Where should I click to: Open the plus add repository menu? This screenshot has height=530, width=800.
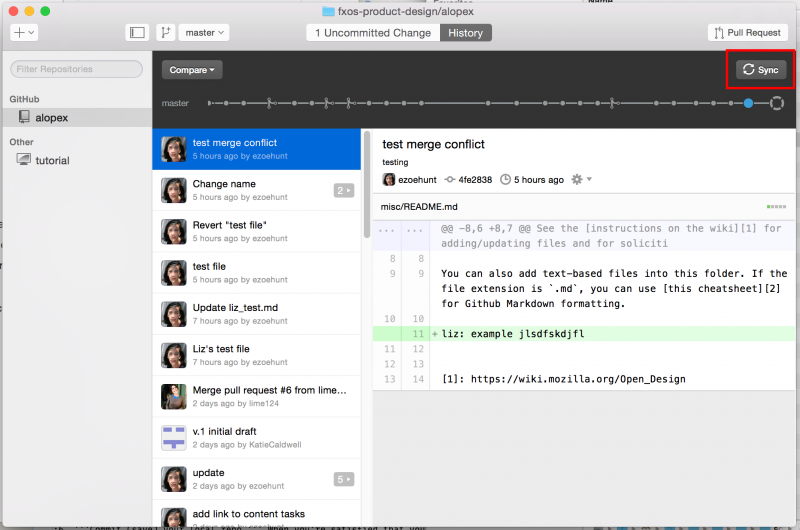tap(23, 33)
